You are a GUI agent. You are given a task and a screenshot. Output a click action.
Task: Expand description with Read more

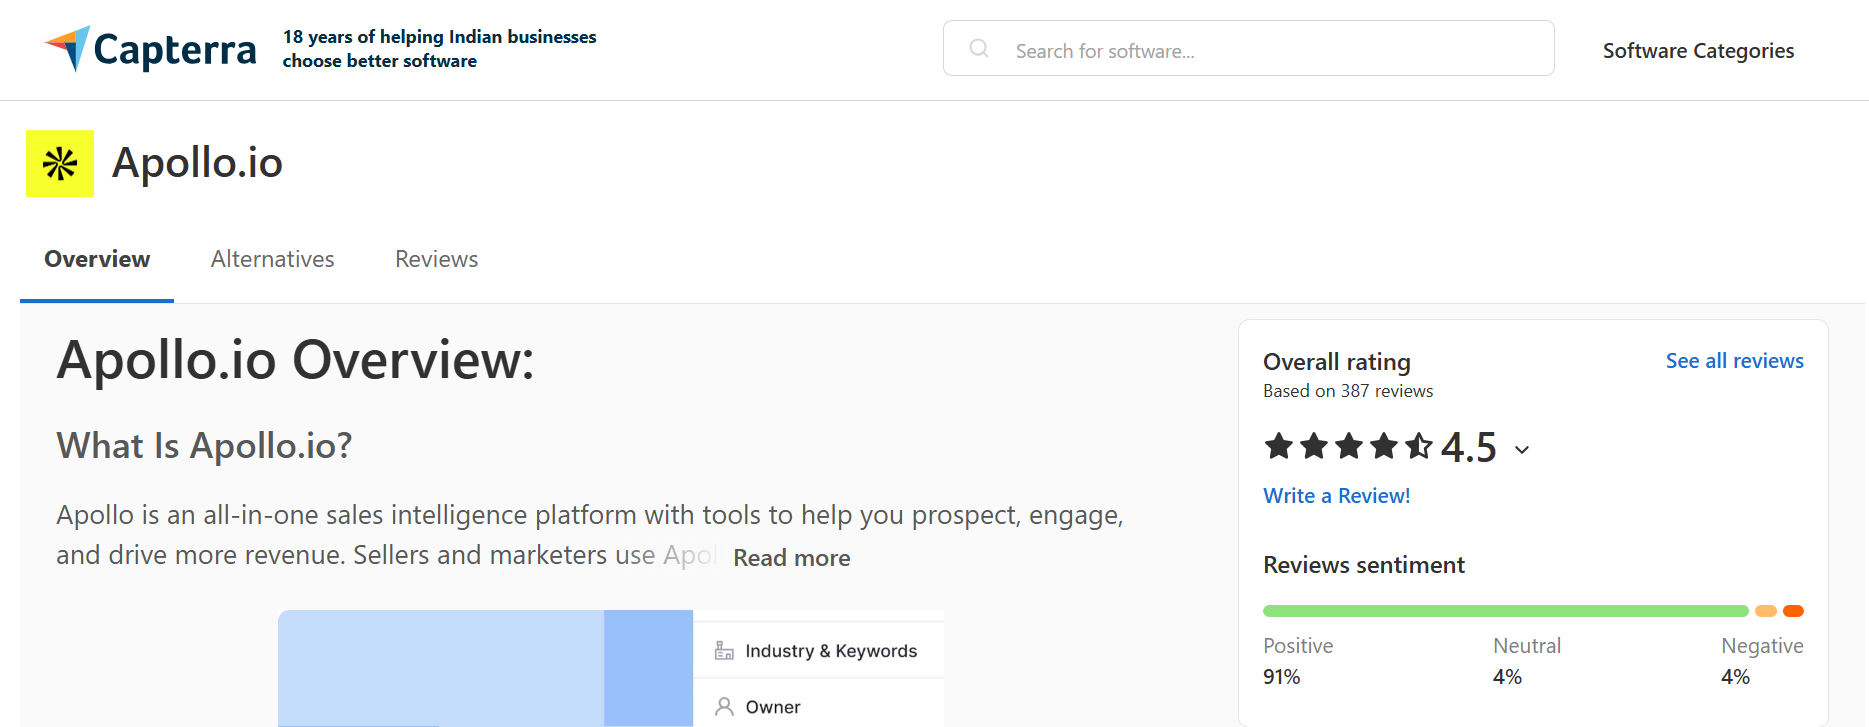[792, 558]
